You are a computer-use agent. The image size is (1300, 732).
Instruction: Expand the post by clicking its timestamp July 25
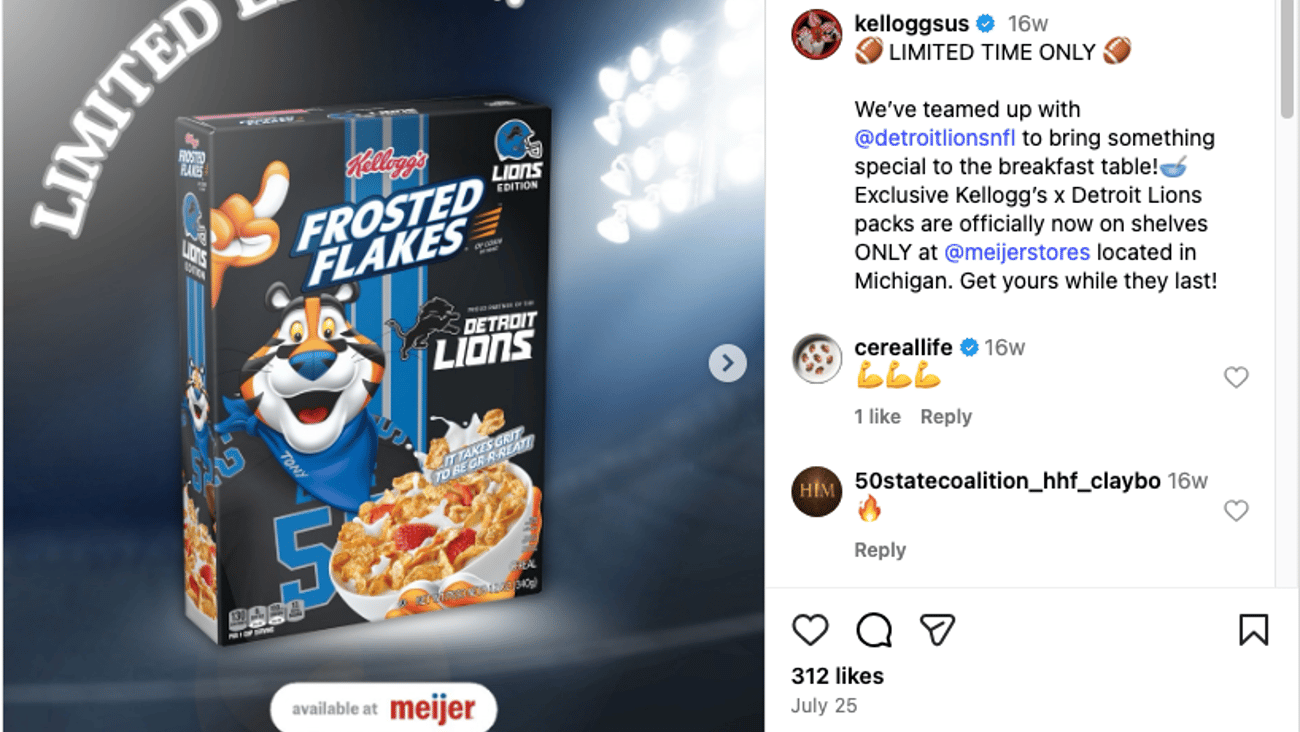pos(824,705)
